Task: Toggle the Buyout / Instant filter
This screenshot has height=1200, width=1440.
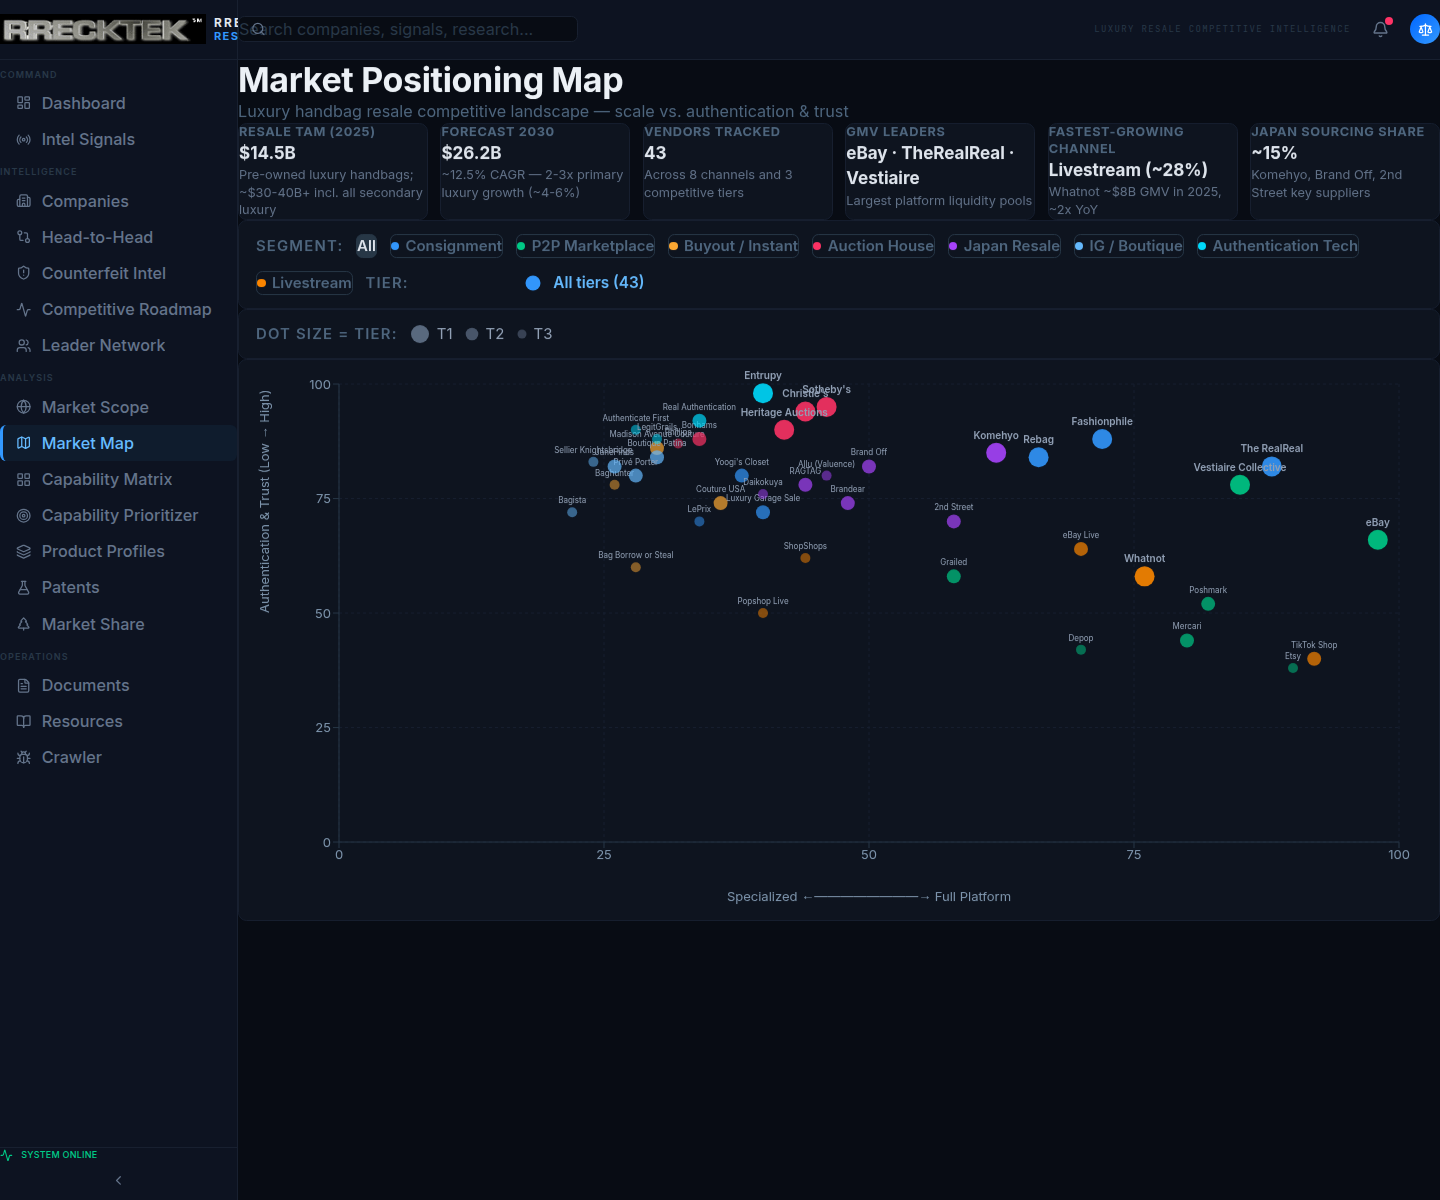Action: (x=733, y=246)
